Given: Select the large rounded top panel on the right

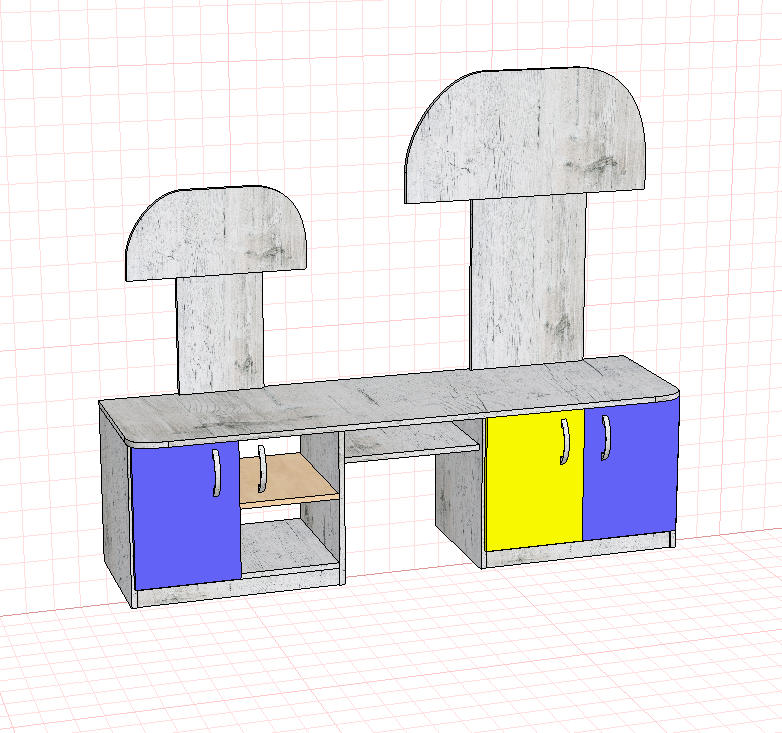Looking at the screenshot, I should pos(524,135).
